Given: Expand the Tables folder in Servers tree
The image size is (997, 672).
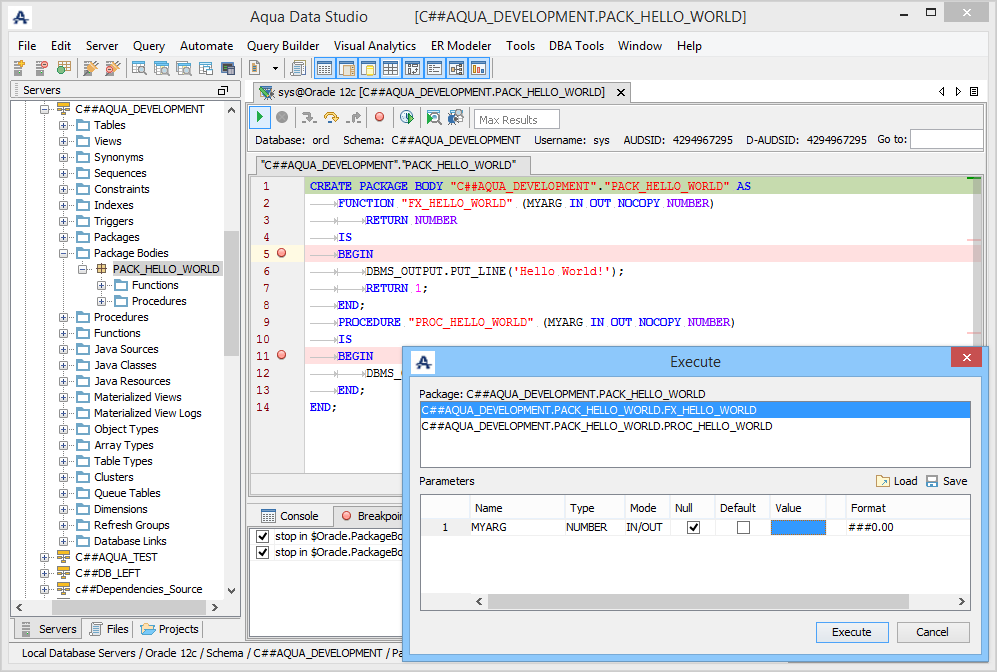Looking at the screenshot, I should (64, 125).
